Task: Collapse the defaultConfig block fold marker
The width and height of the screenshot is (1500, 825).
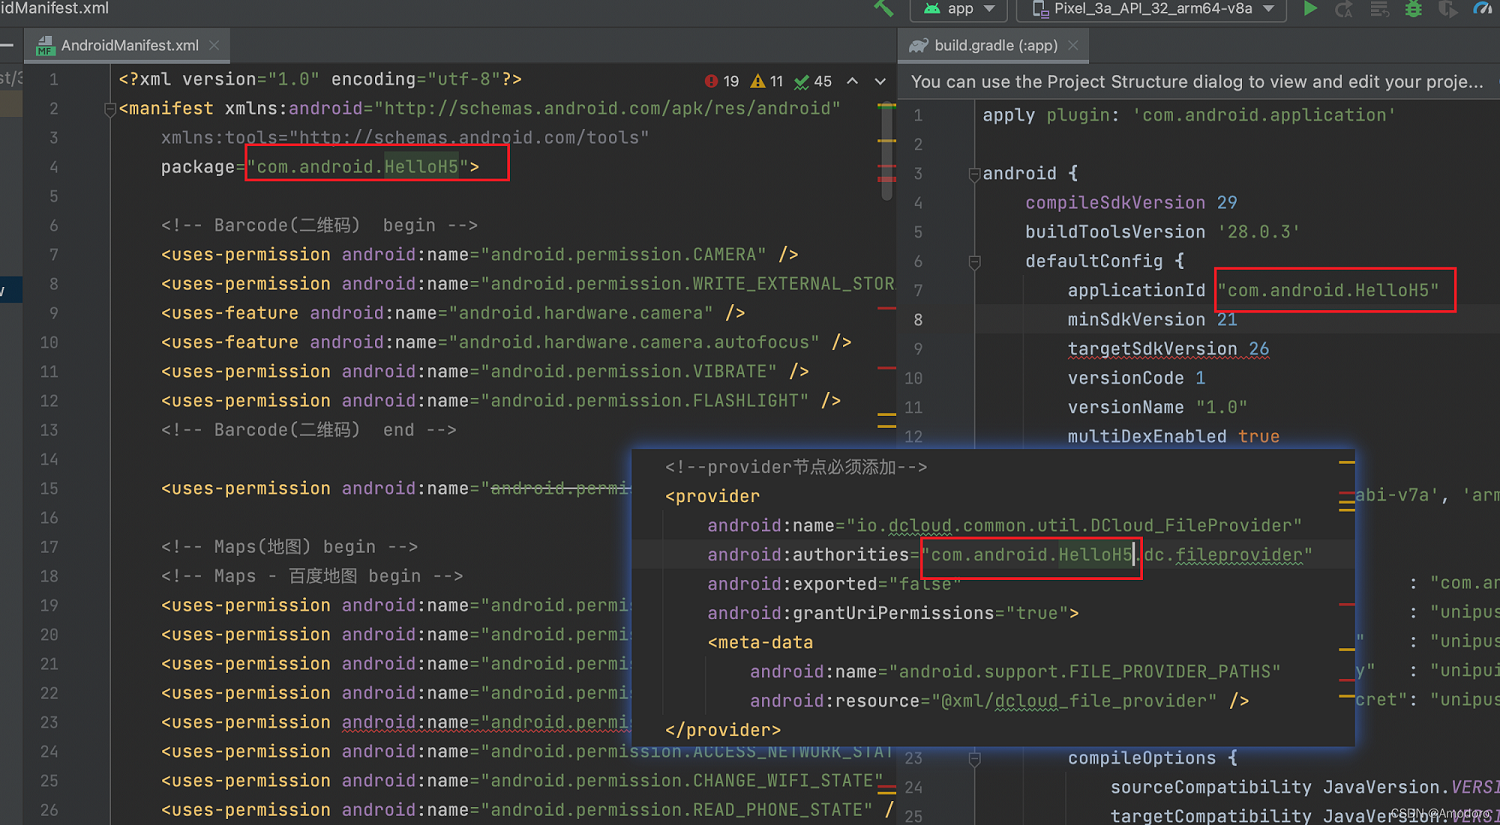Action: click(974, 262)
